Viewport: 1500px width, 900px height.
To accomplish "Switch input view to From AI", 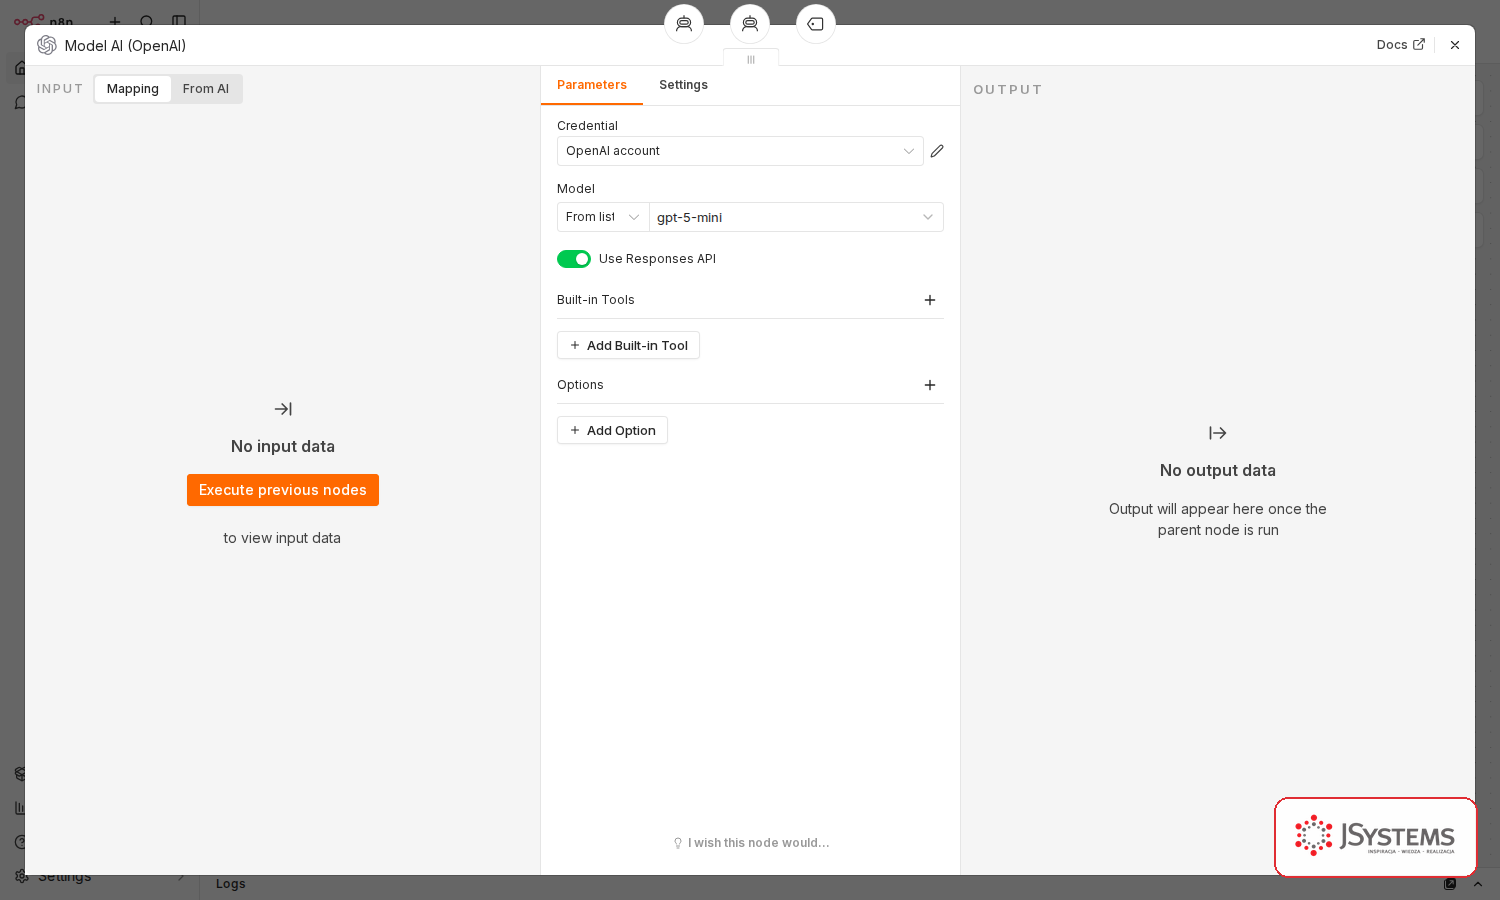I will [x=206, y=89].
